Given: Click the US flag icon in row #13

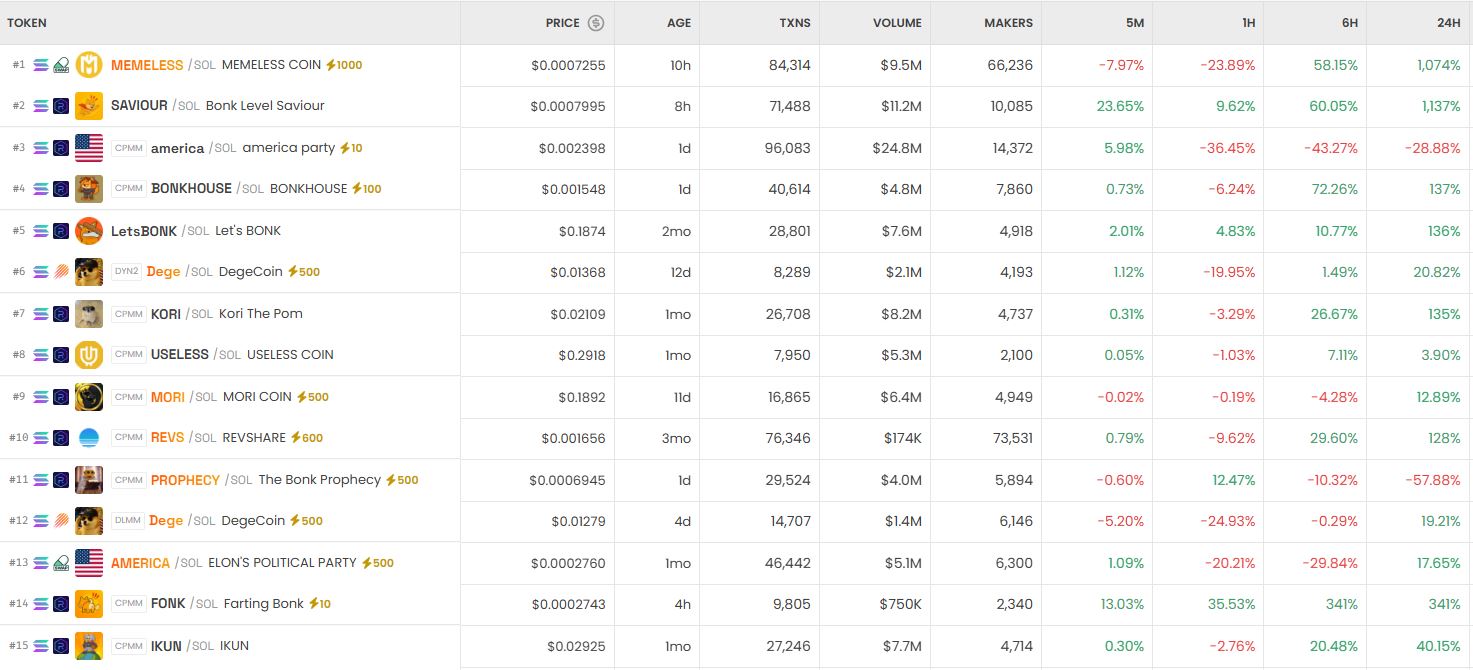Looking at the screenshot, I should click(89, 563).
